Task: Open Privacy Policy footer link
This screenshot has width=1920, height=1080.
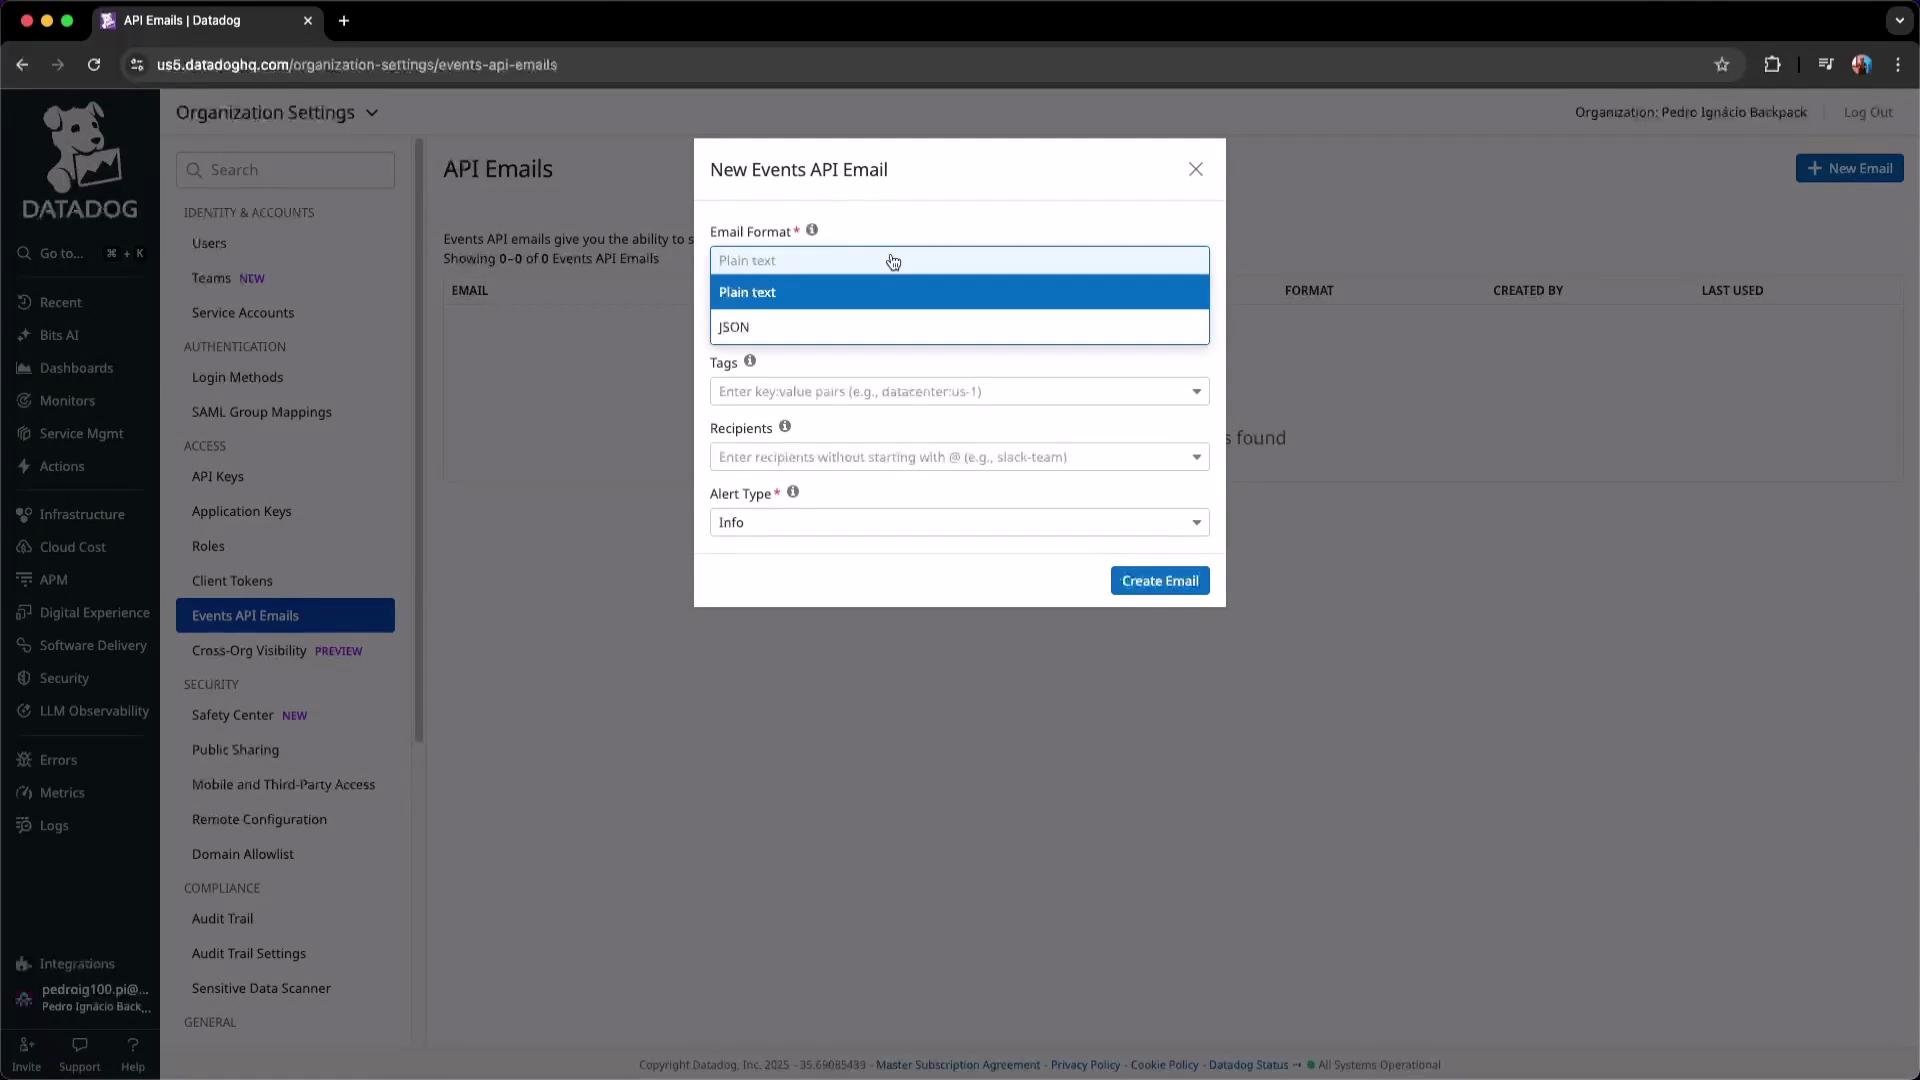Action: tap(1085, 1065)
